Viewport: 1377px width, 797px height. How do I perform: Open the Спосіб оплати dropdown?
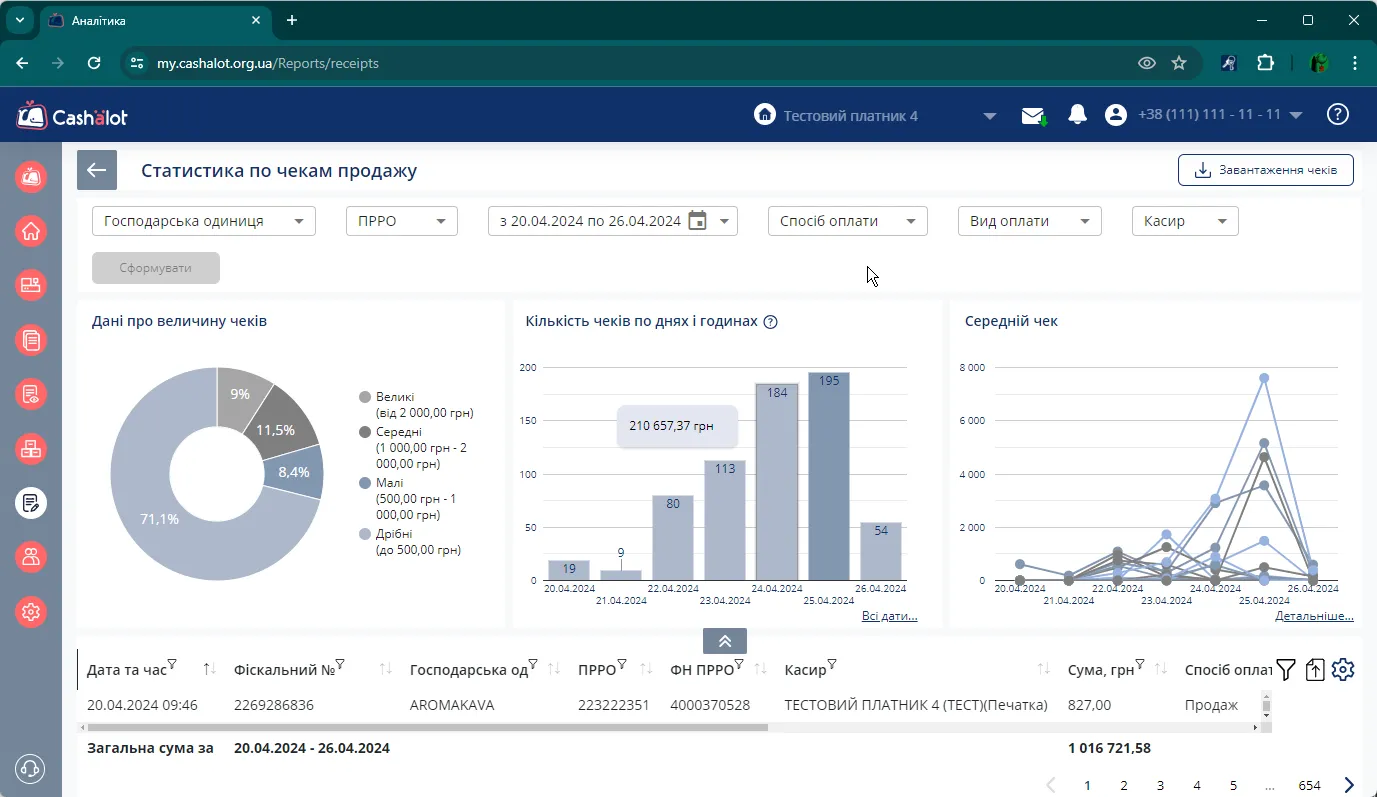(848, 221)
